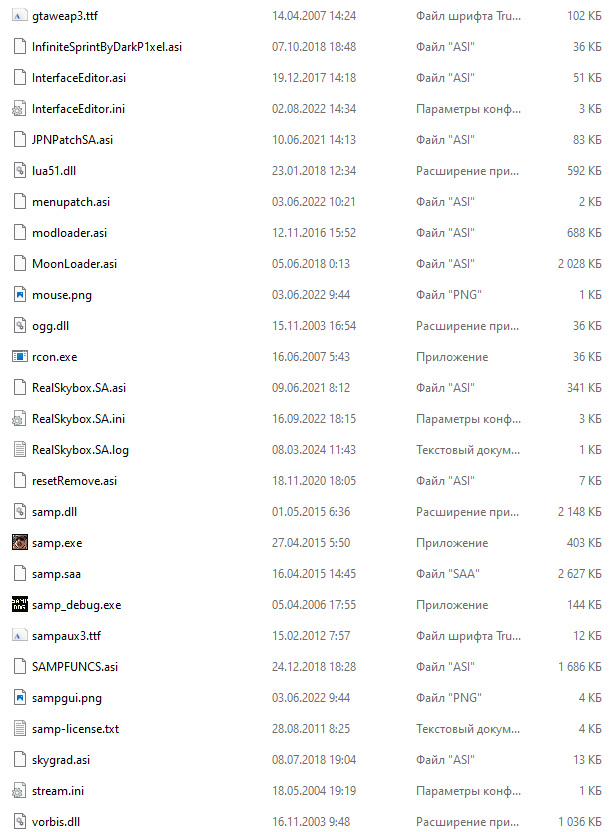Select the samp-license.txt file

coord(75,729)
